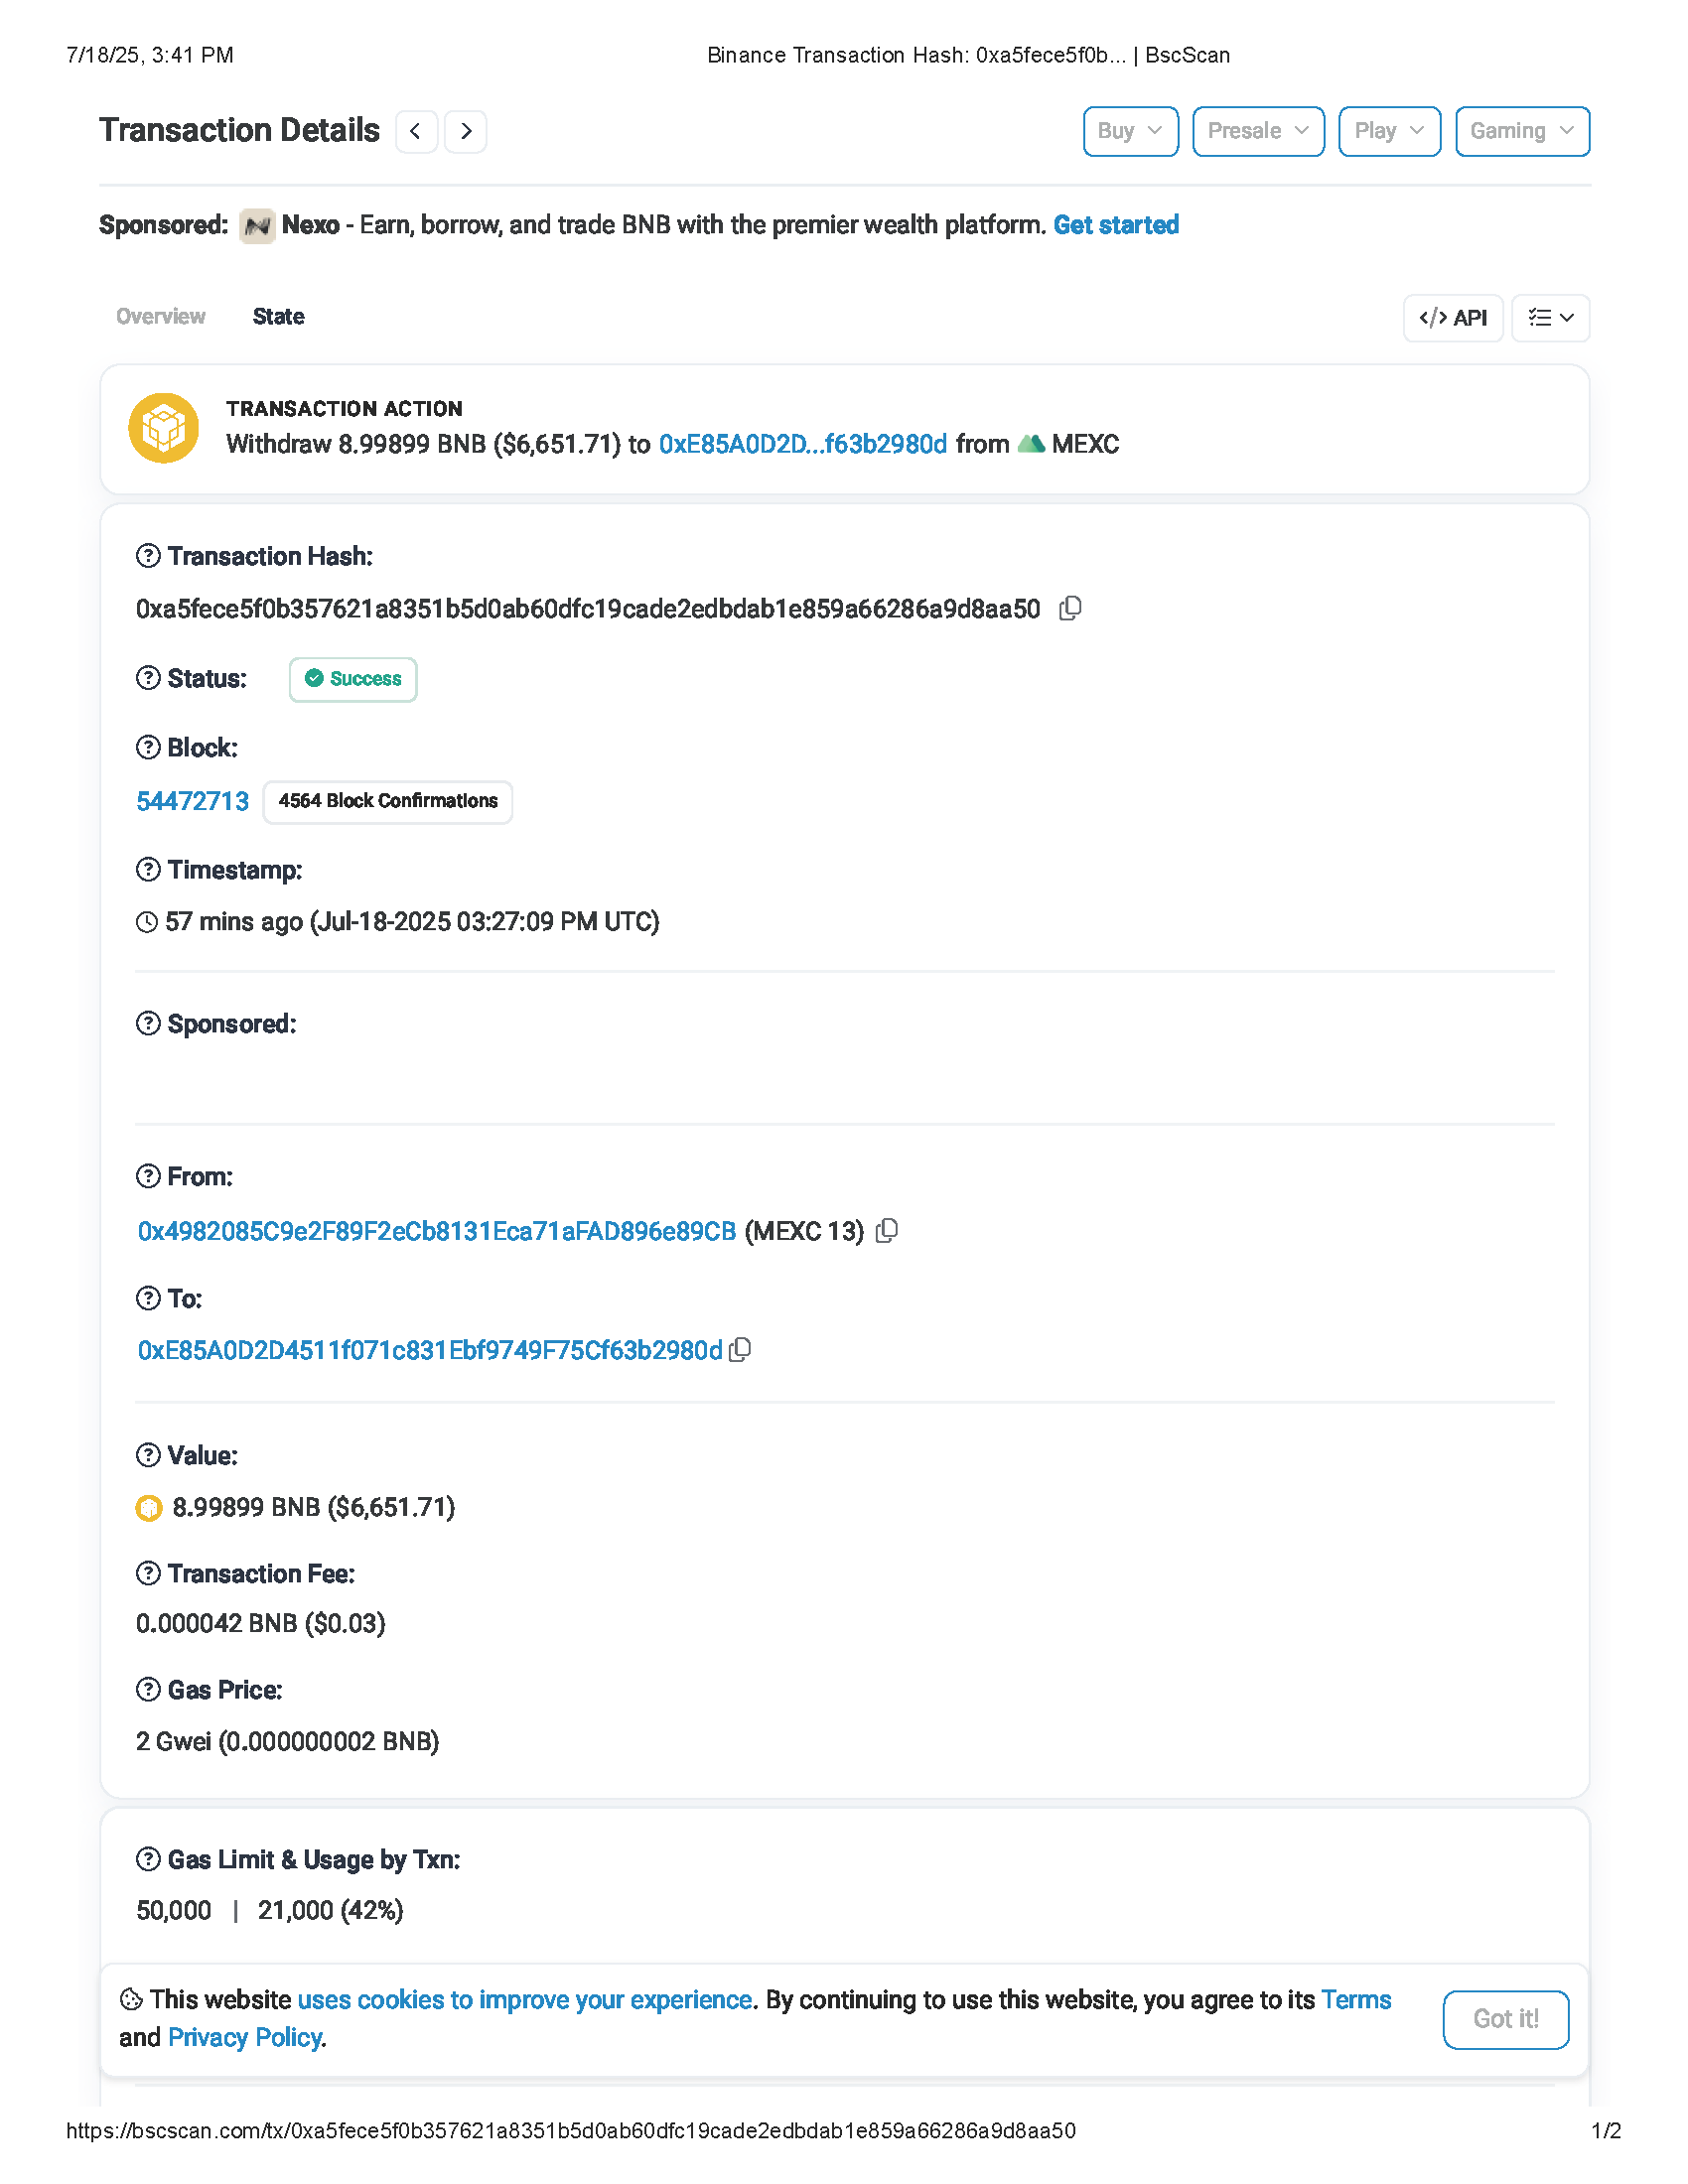Viewport: 1688px width, 2184px height.
Task: Go to previous transaction arrow
Action: [416, 131]
